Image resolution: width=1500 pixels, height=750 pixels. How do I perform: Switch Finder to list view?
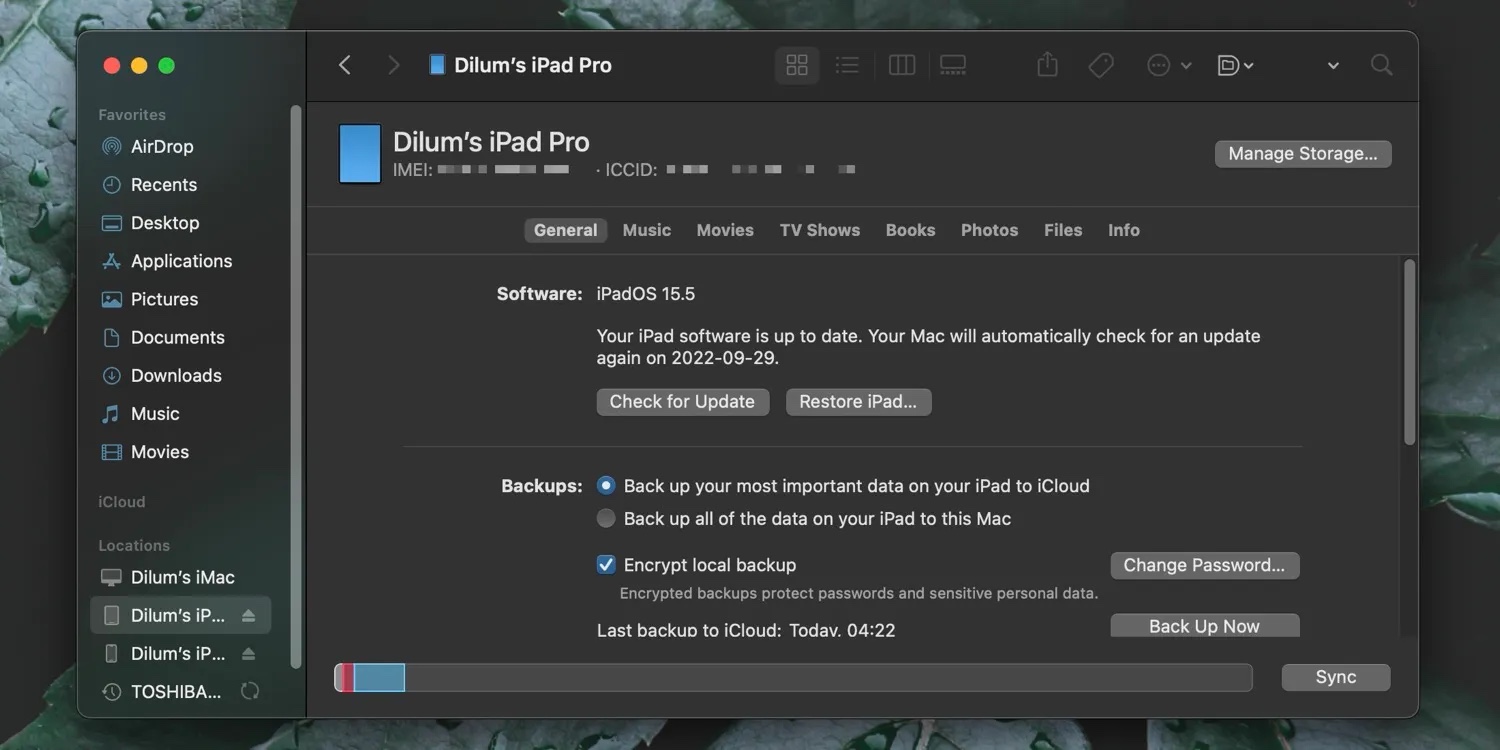coord(847,66)
